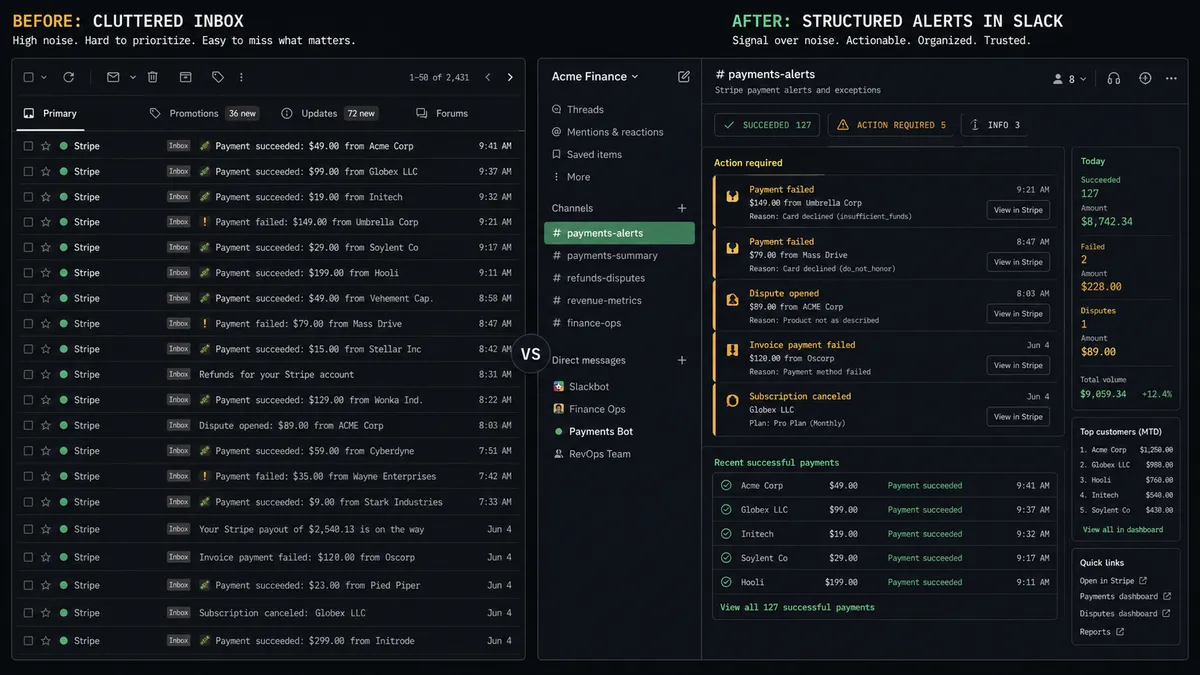
Task: Click the label tag icon in inbox toolbar
Action: point(218,77)
